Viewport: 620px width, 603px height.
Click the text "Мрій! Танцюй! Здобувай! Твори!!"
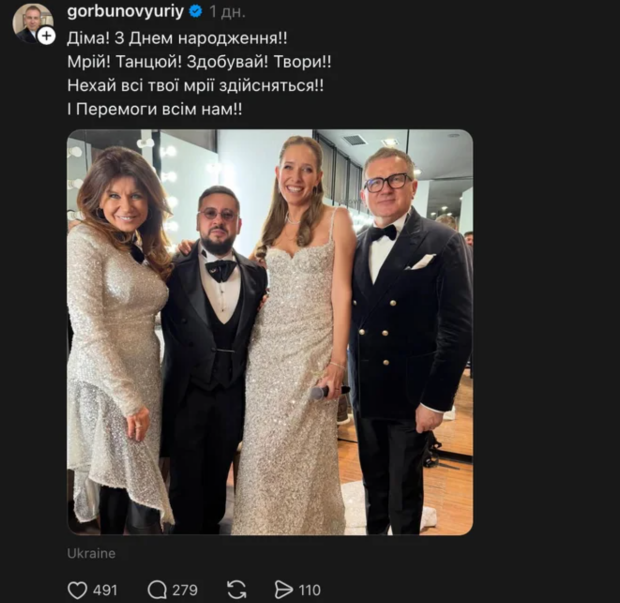coord(196,61)
